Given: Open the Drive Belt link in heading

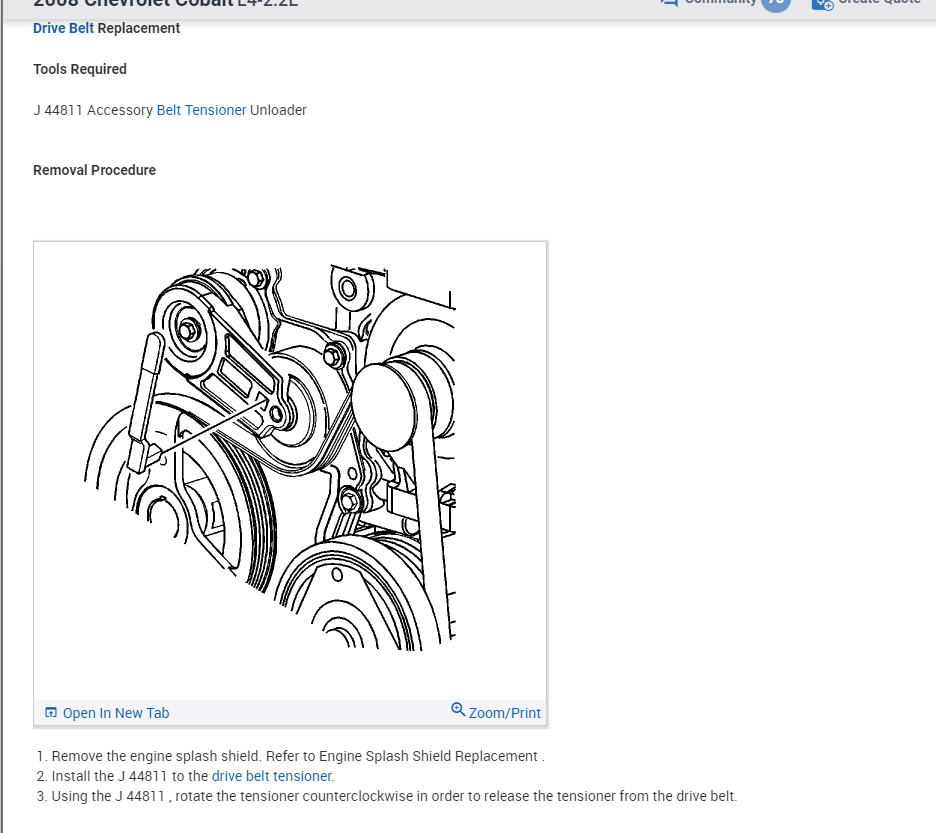Looking at the screenshot, I should tap(63, 28).
